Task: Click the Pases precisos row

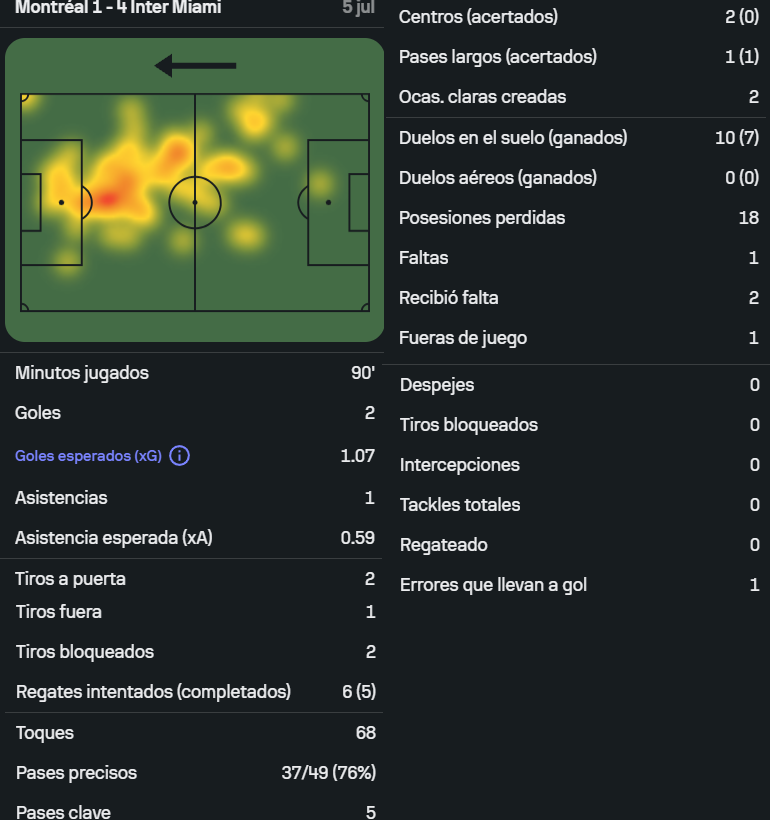Action: 195,772
